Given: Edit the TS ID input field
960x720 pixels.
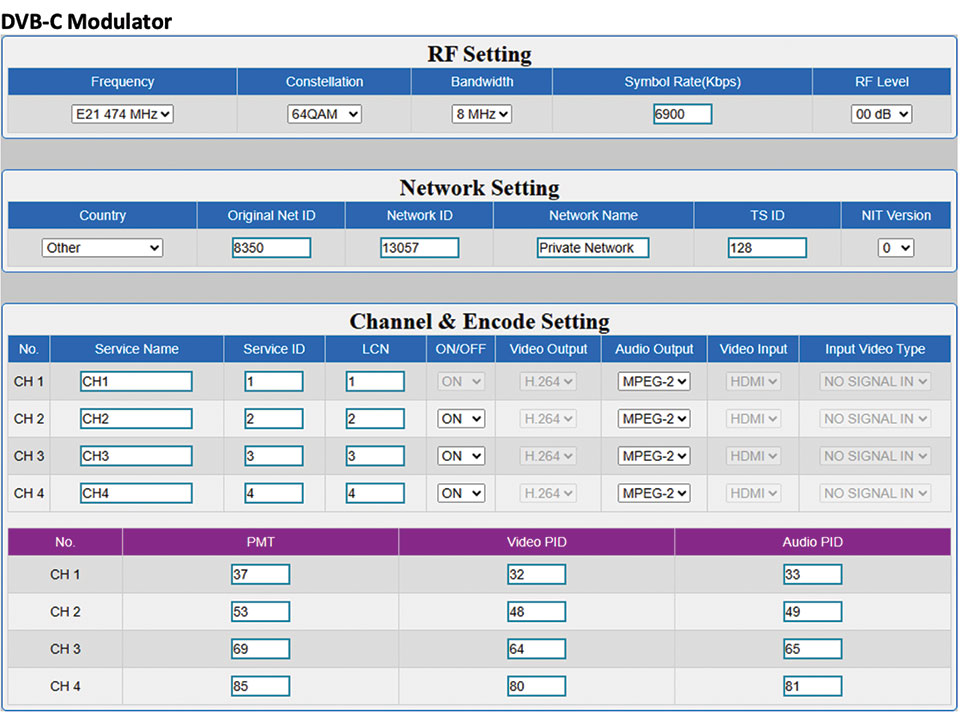Looking at the screenshot, I should click(766, 247).
